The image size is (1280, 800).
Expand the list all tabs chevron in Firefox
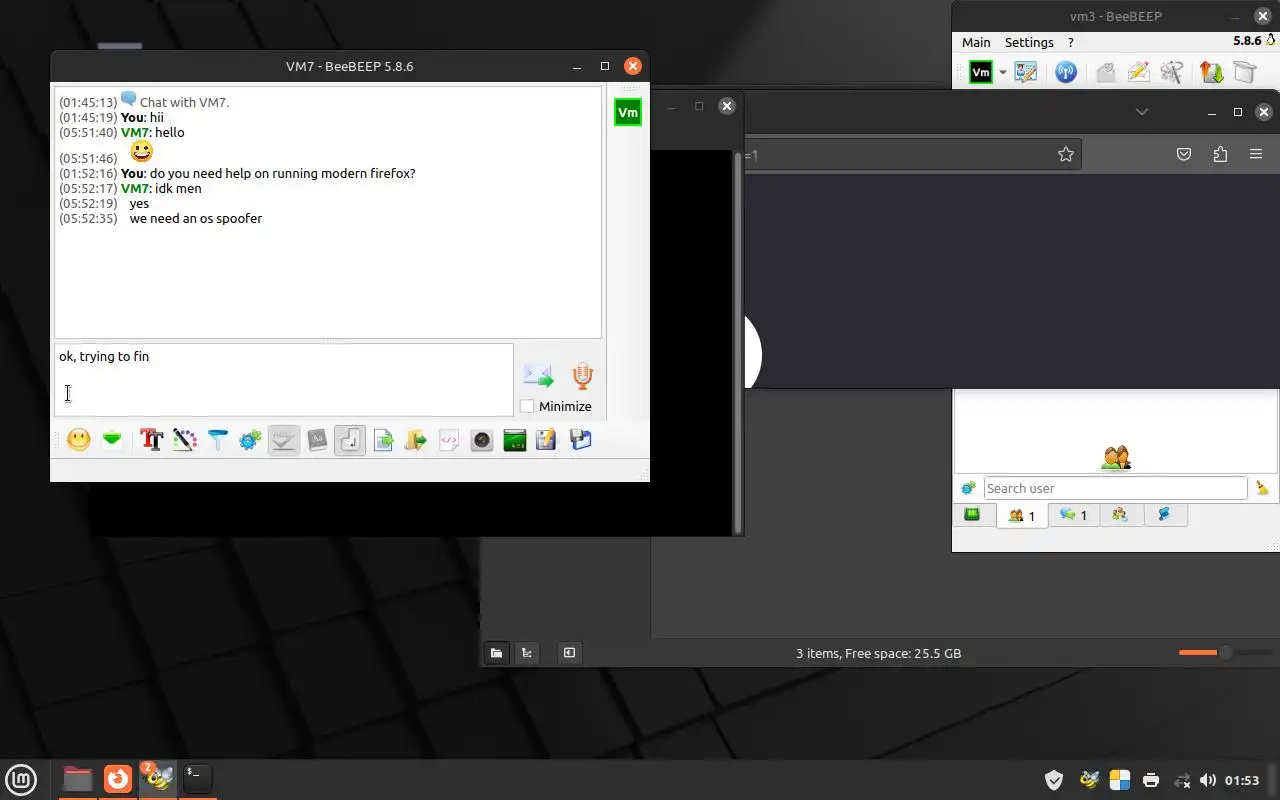pos(1142,111)
